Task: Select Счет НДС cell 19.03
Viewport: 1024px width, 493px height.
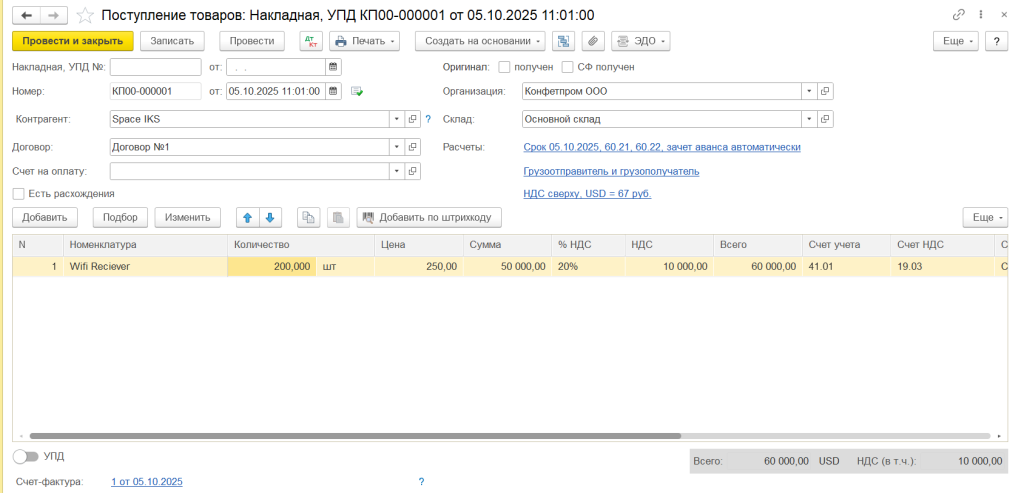Action: click(x=942, y=266)
